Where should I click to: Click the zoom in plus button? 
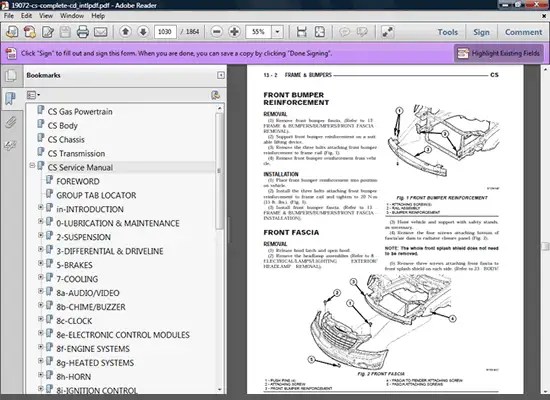click(x=234, y=32)
